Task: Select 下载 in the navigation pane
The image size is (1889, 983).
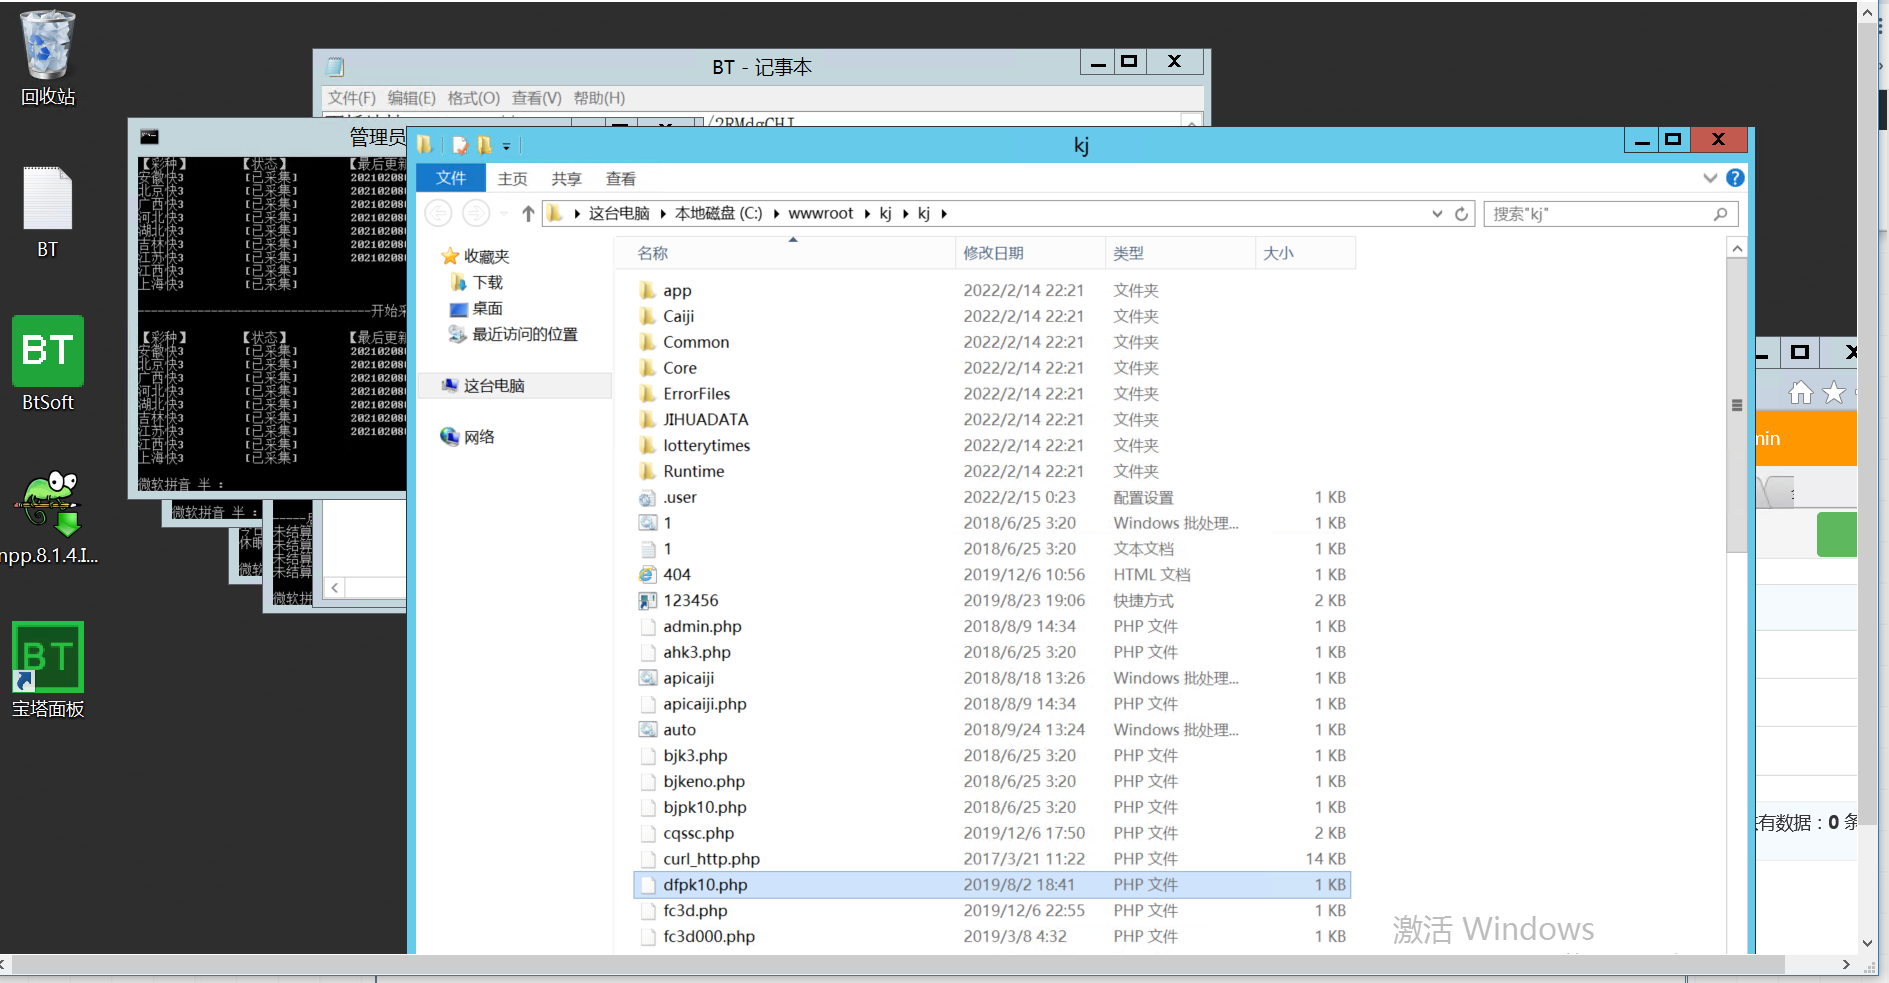Action: point(486,282)
